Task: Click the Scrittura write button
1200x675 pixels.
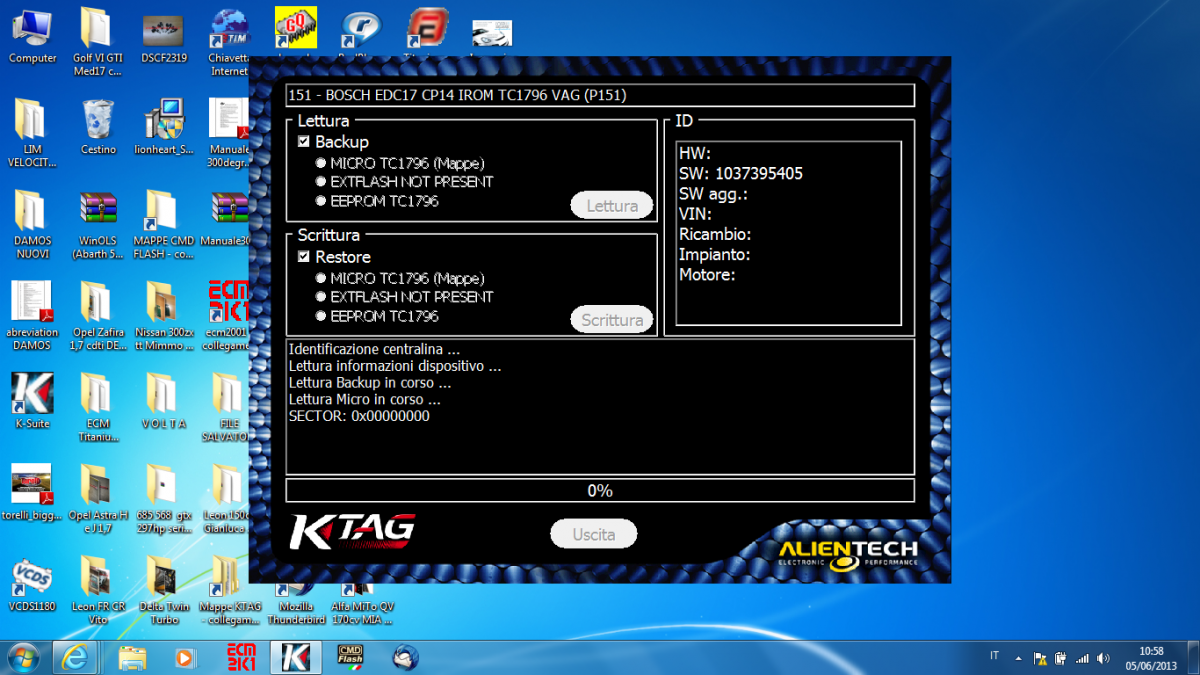Action: 612,320
